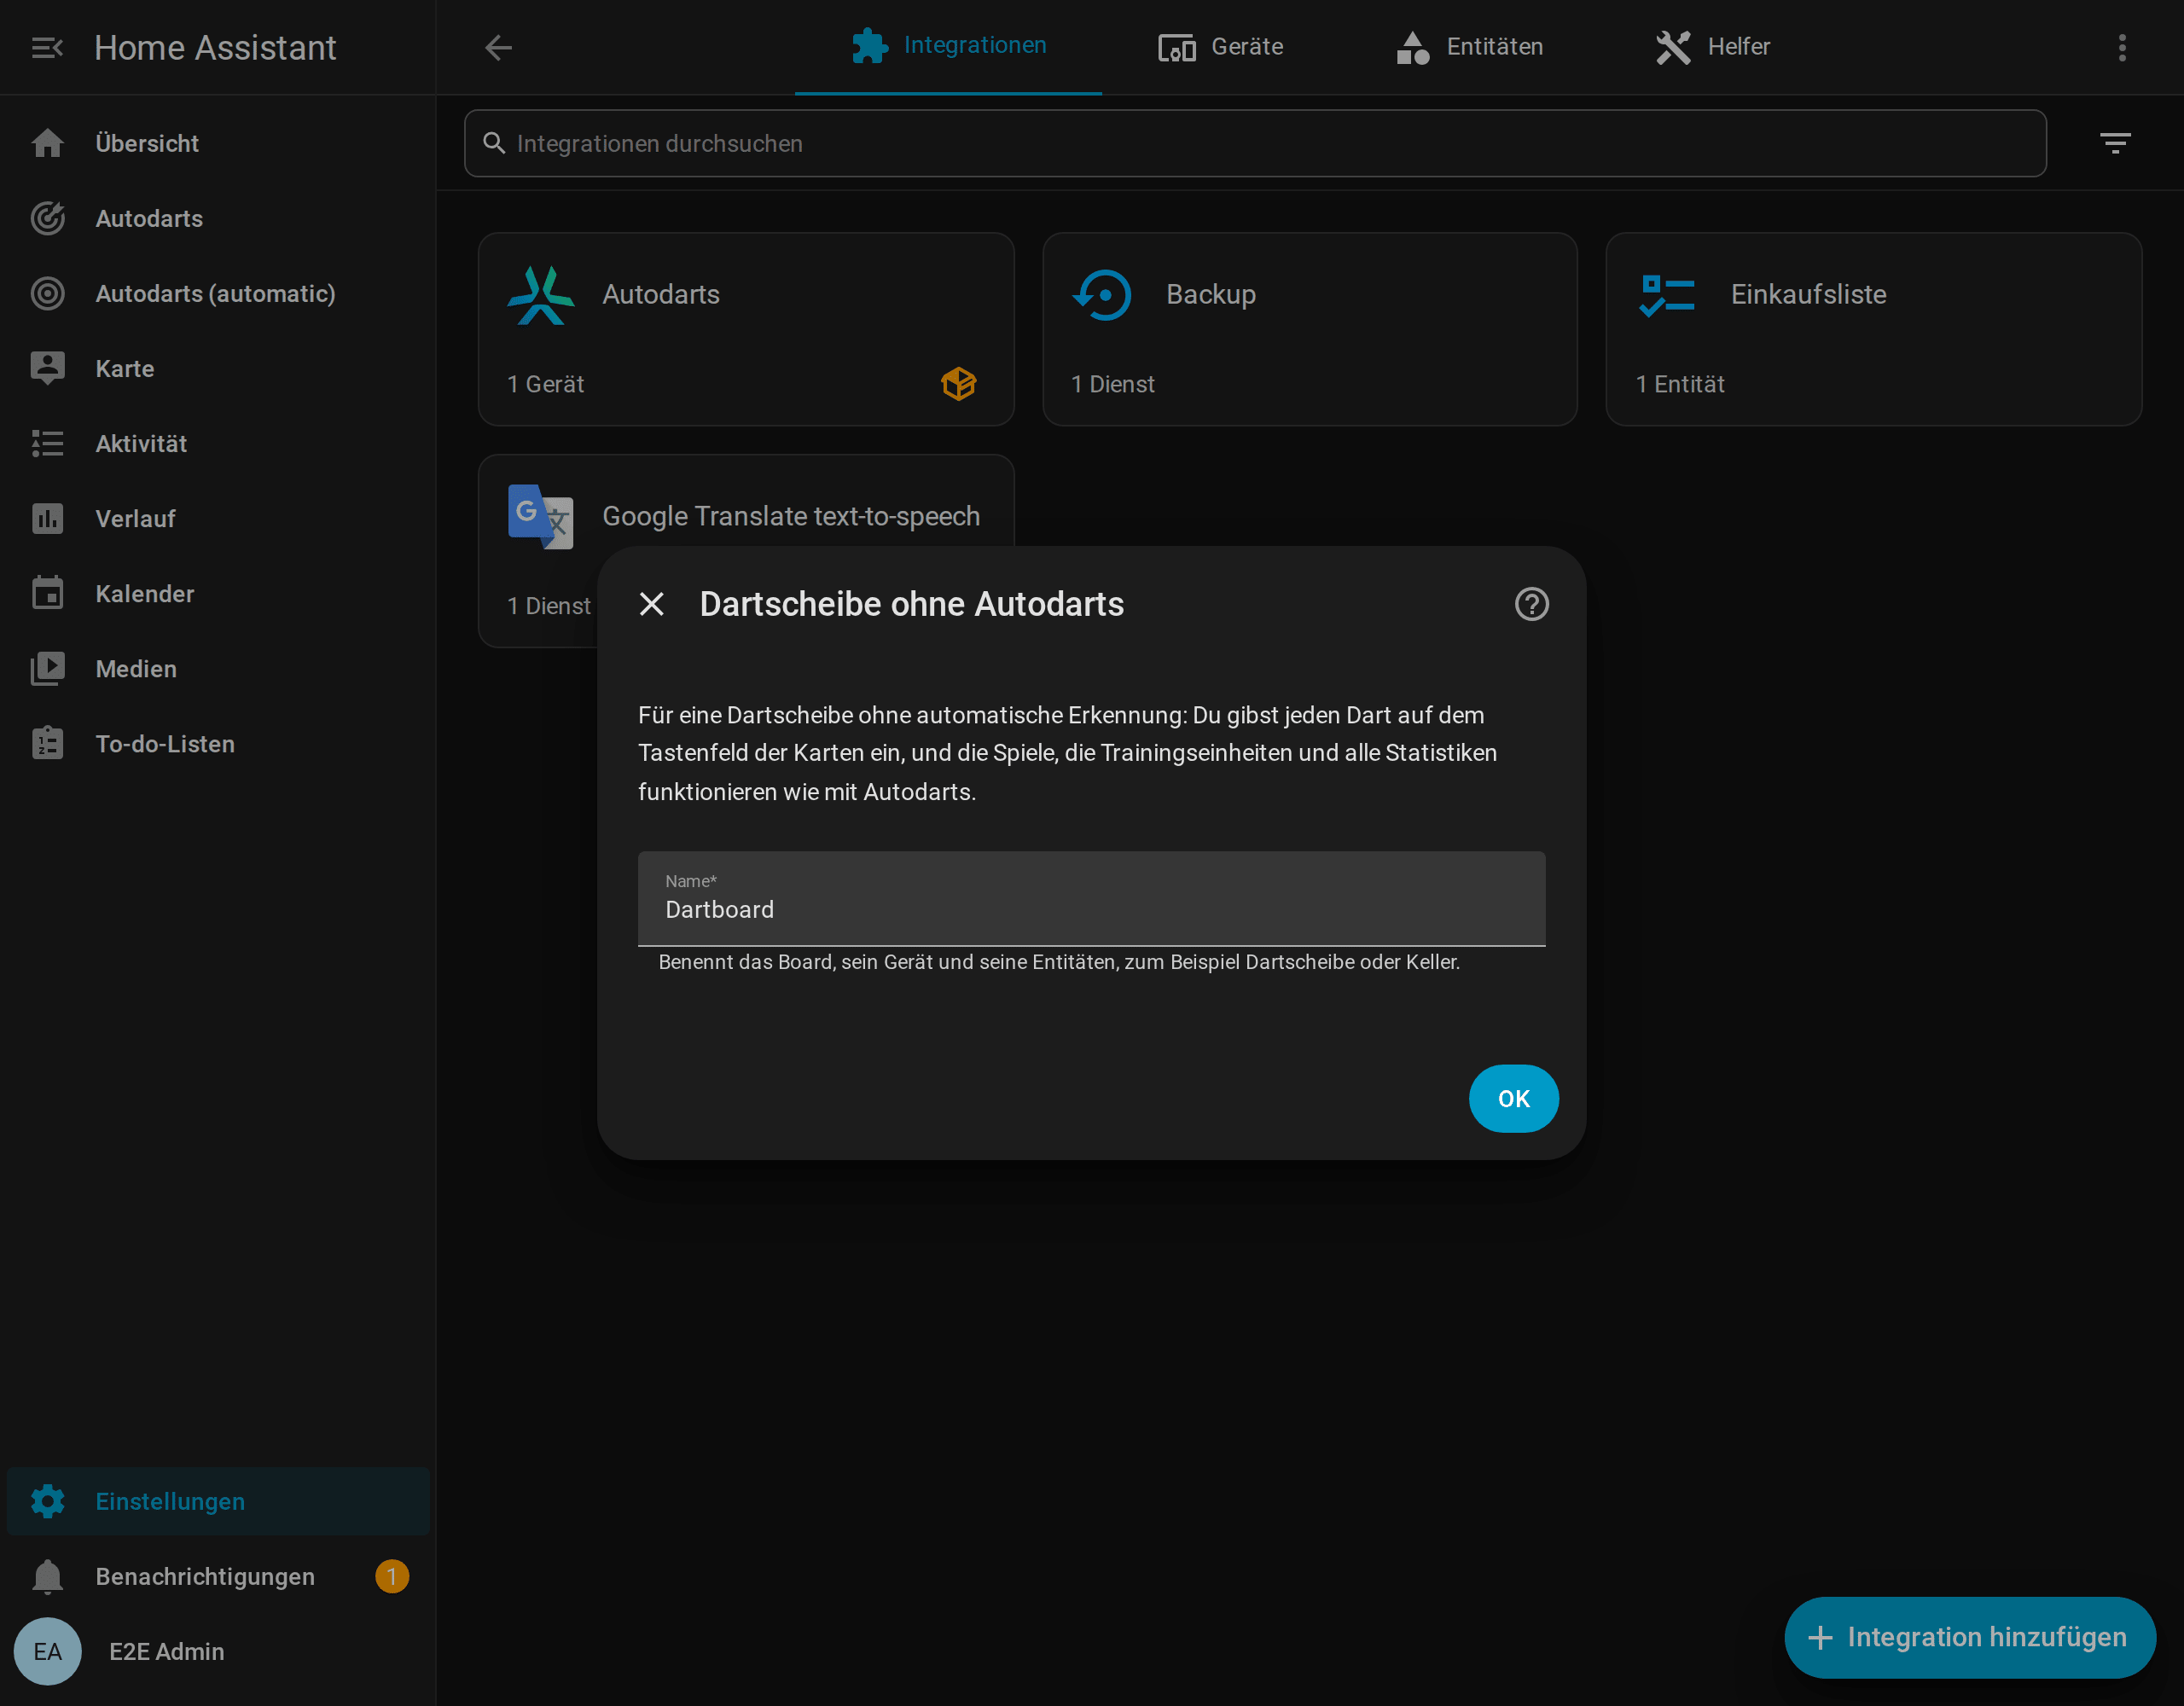Image resolution: width=2184 pixels, height=1706 pixels.
Task: Open Medien in the sidebar
Action: pyautogui.click(x=218, y=668)
